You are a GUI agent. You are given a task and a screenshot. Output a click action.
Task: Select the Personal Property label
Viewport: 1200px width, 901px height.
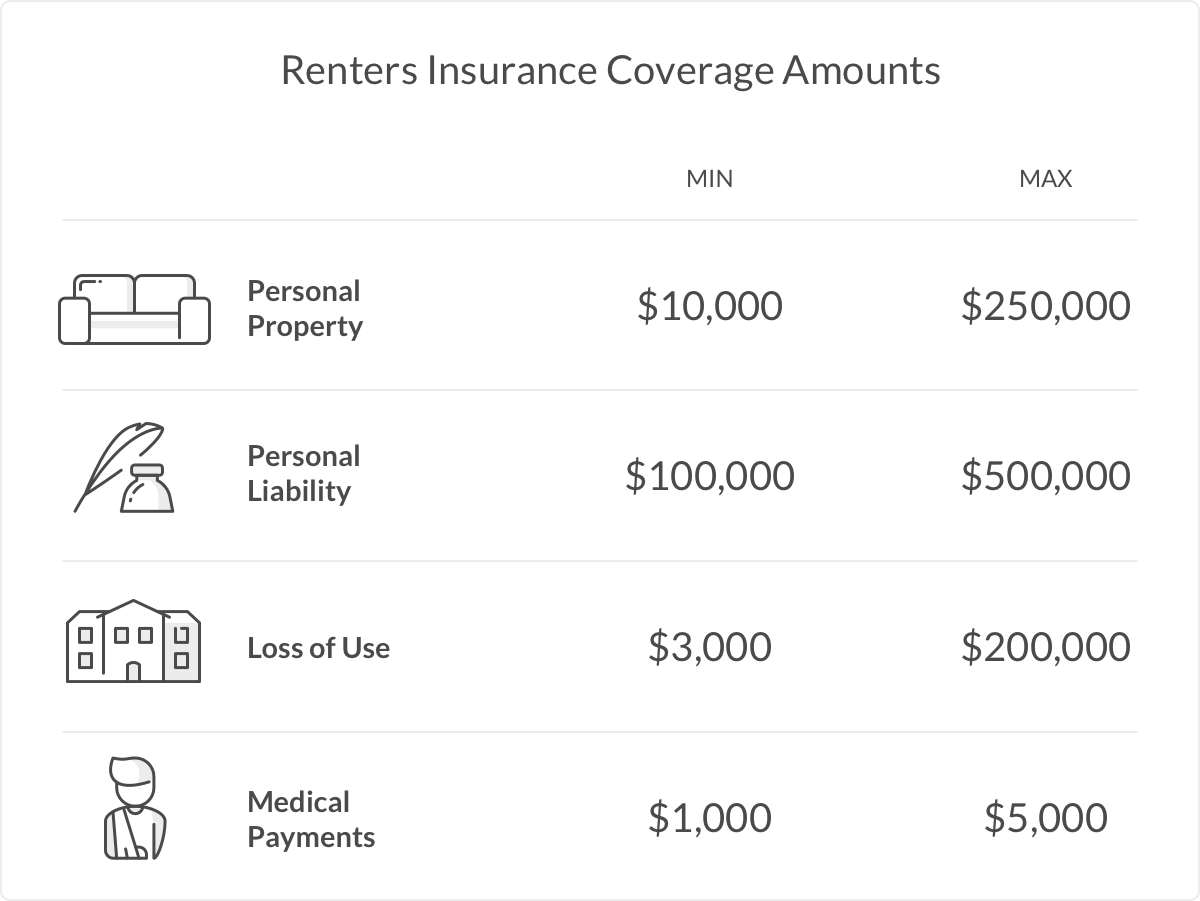point(304,309)
